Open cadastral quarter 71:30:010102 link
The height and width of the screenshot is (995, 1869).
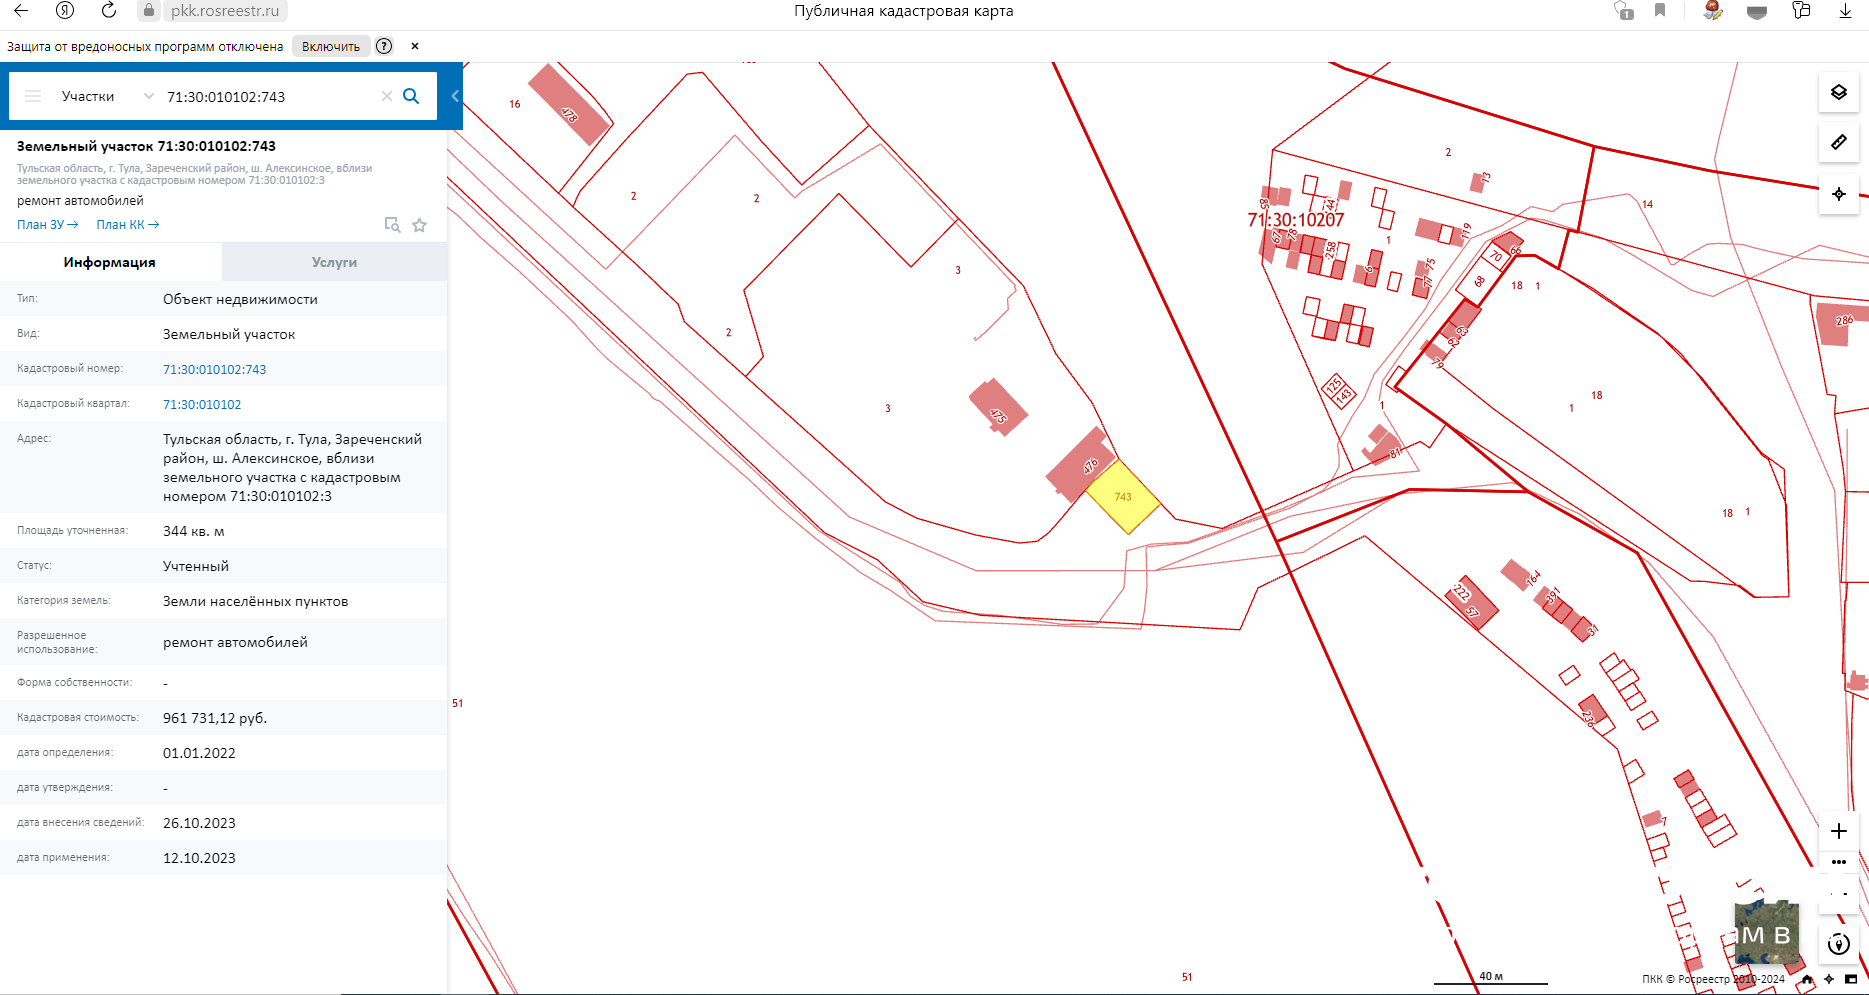[202, 404]
